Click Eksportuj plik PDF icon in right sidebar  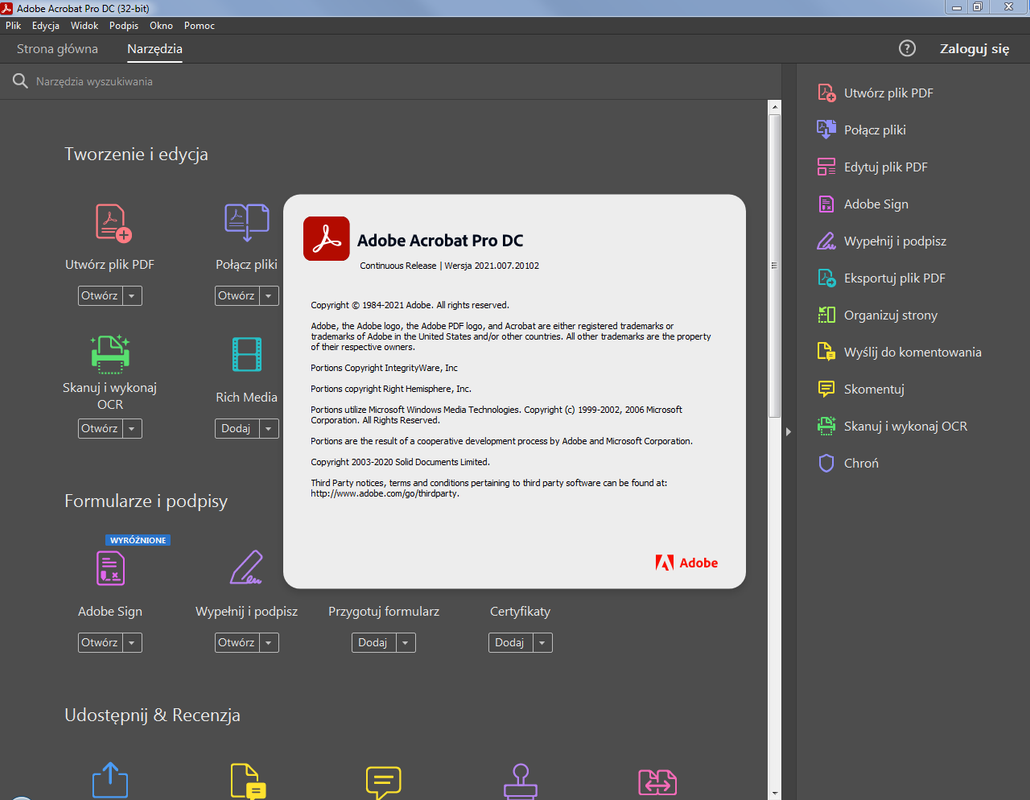click(x=826, y=278)
